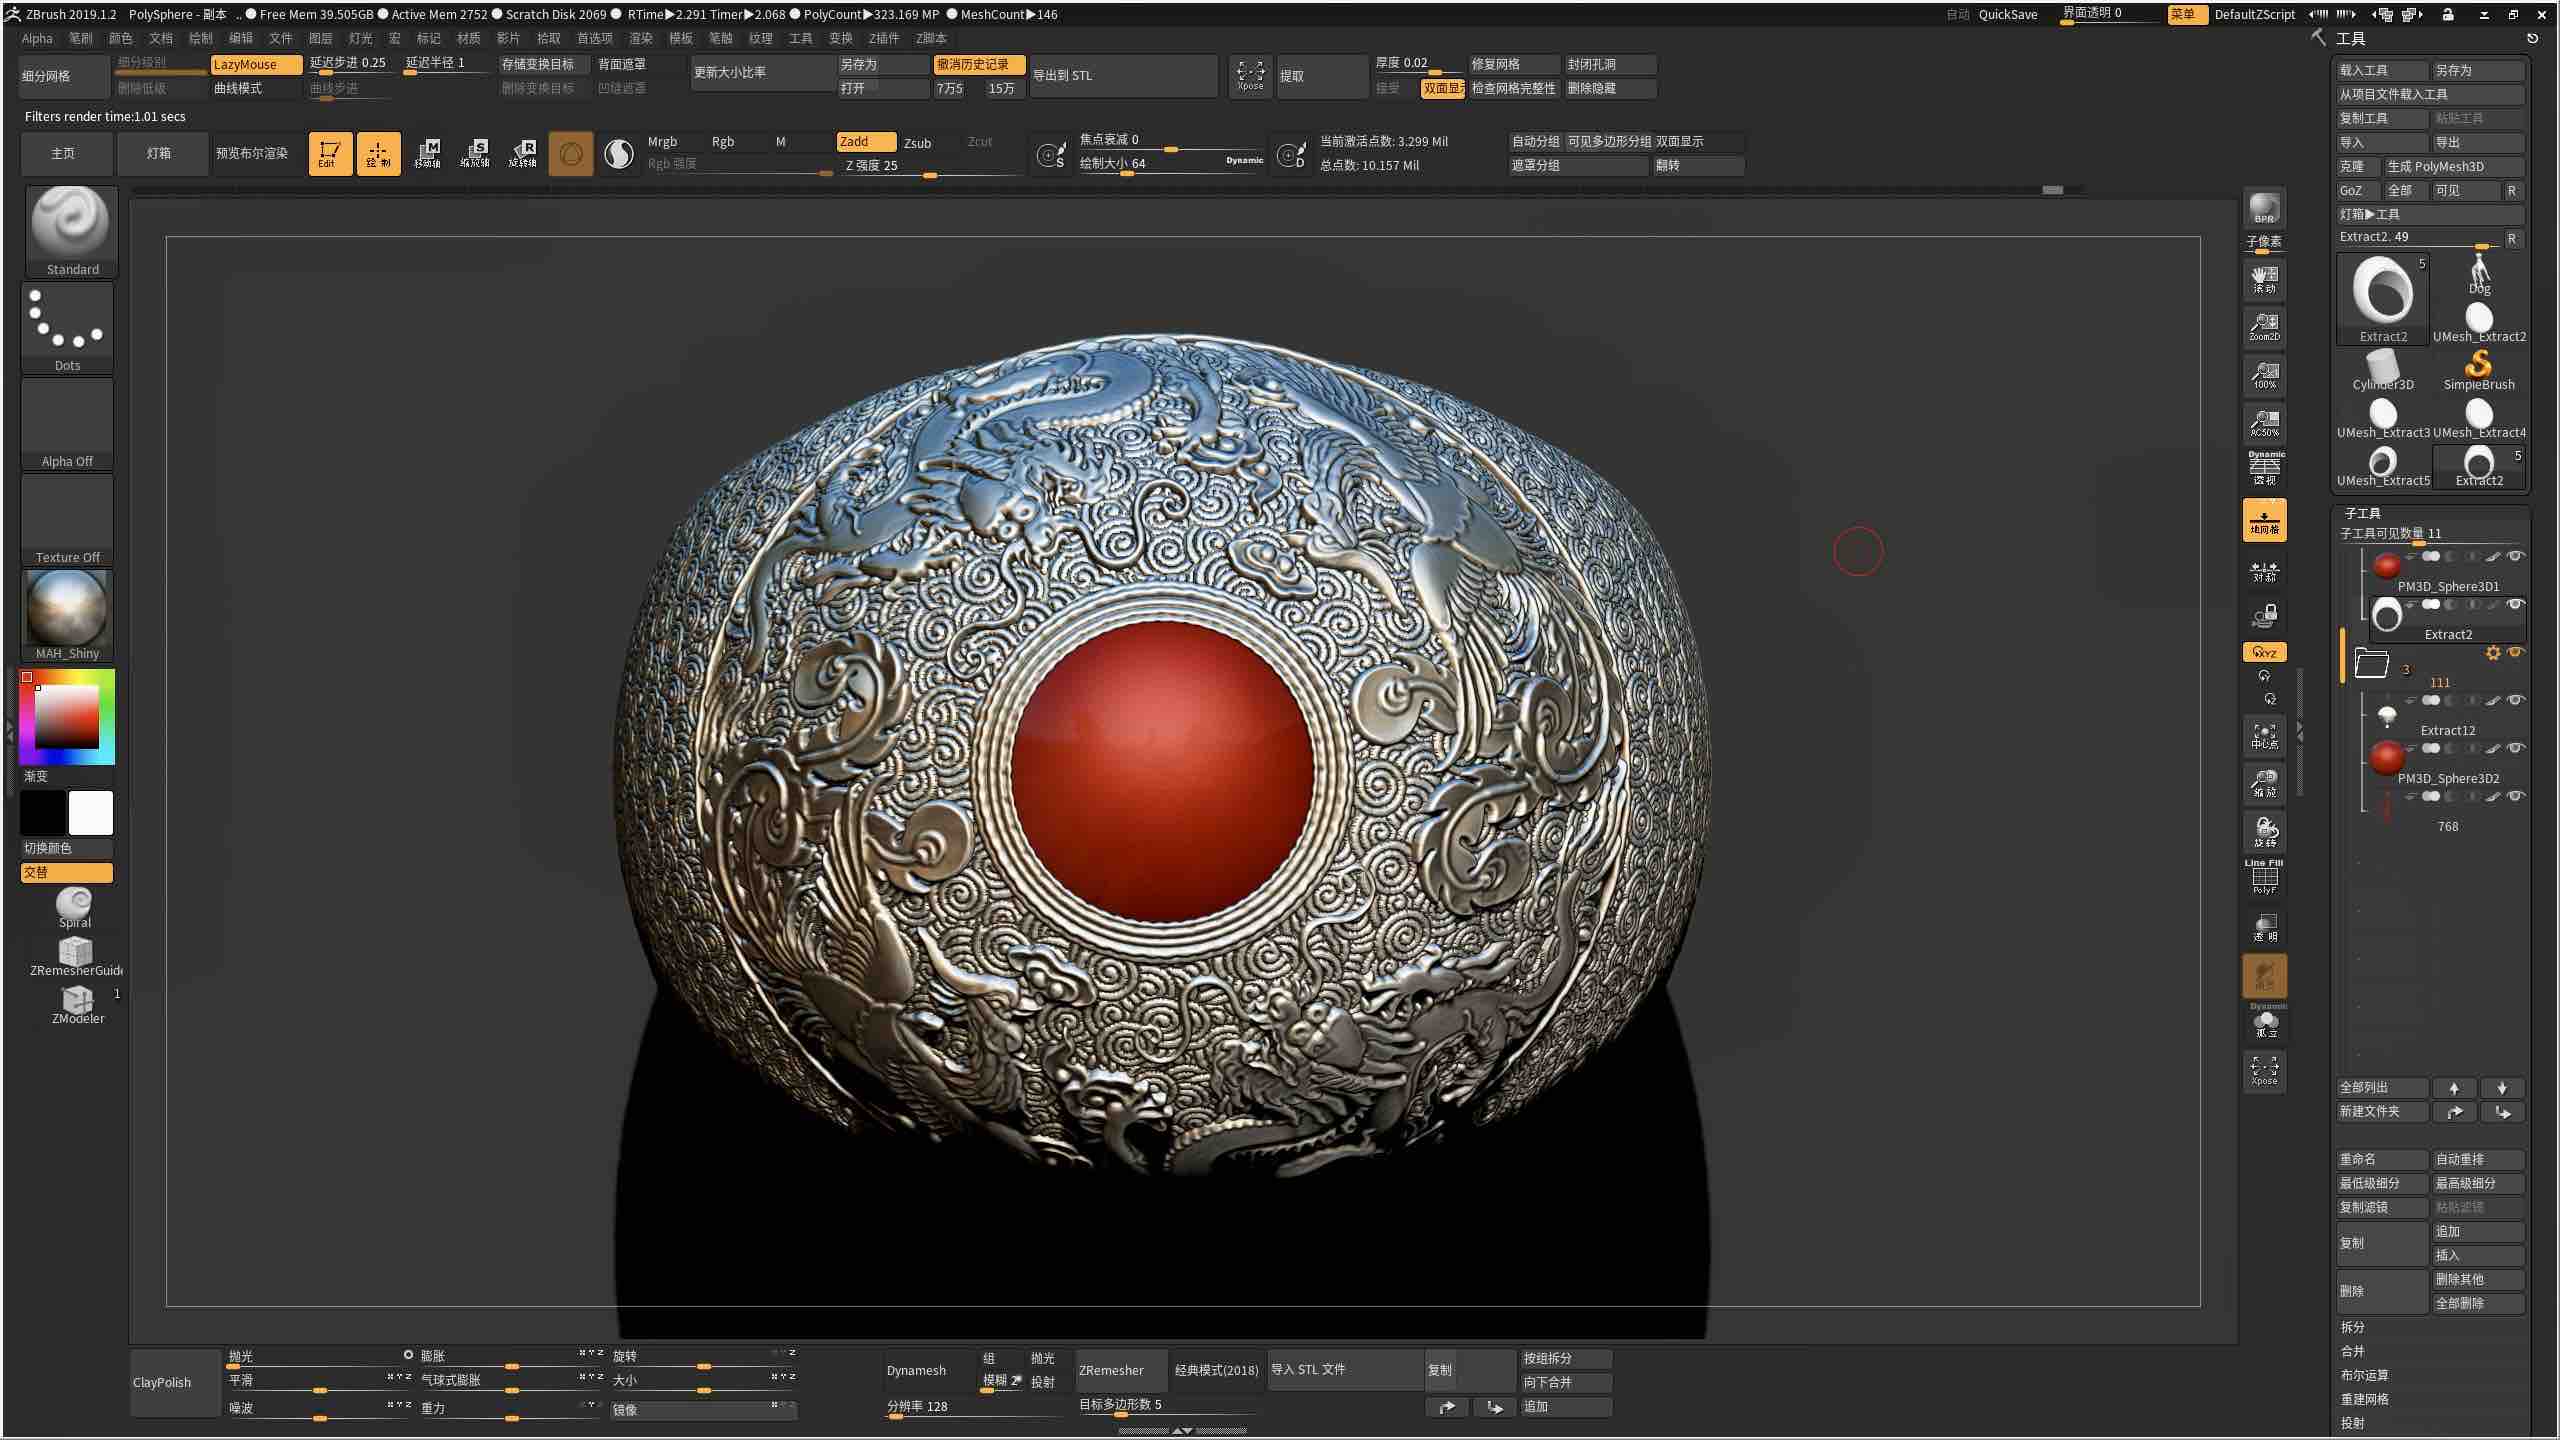Screen dimensions: 2560x1440
Task: Open the Xpose icon on the right shelf
Action: point(2263,1071)
